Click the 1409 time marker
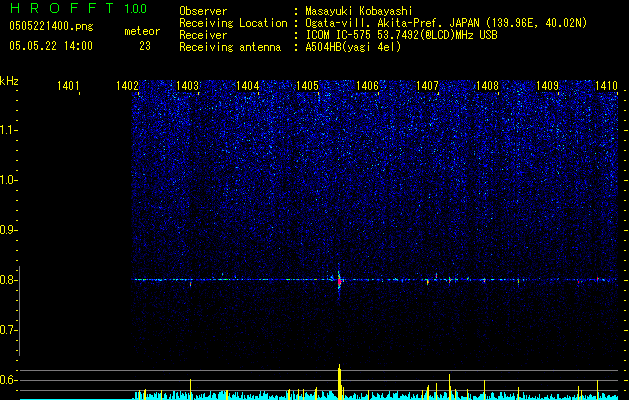Screen dimensions: 629x400 coord(547,86)
